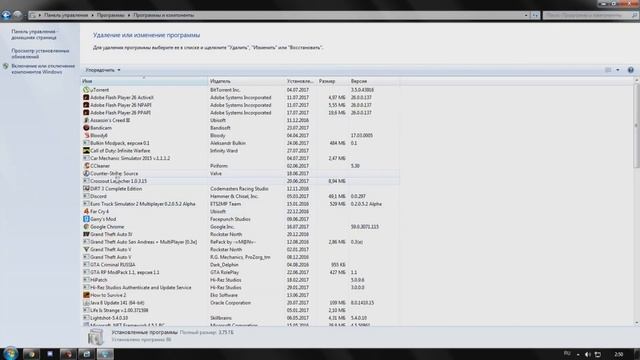640x360 pixels.
Task: Open the help question-mark icon
Action: tap(631, 70)
